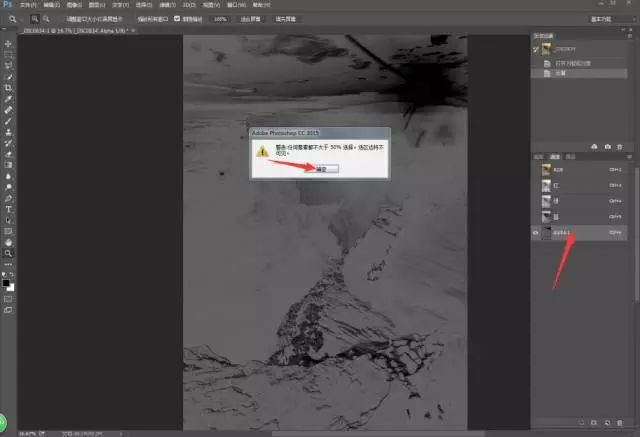This screenshot has height=437, width=640.
Task: Click the 100% zoom button in options bar
Action: point(218,18)
